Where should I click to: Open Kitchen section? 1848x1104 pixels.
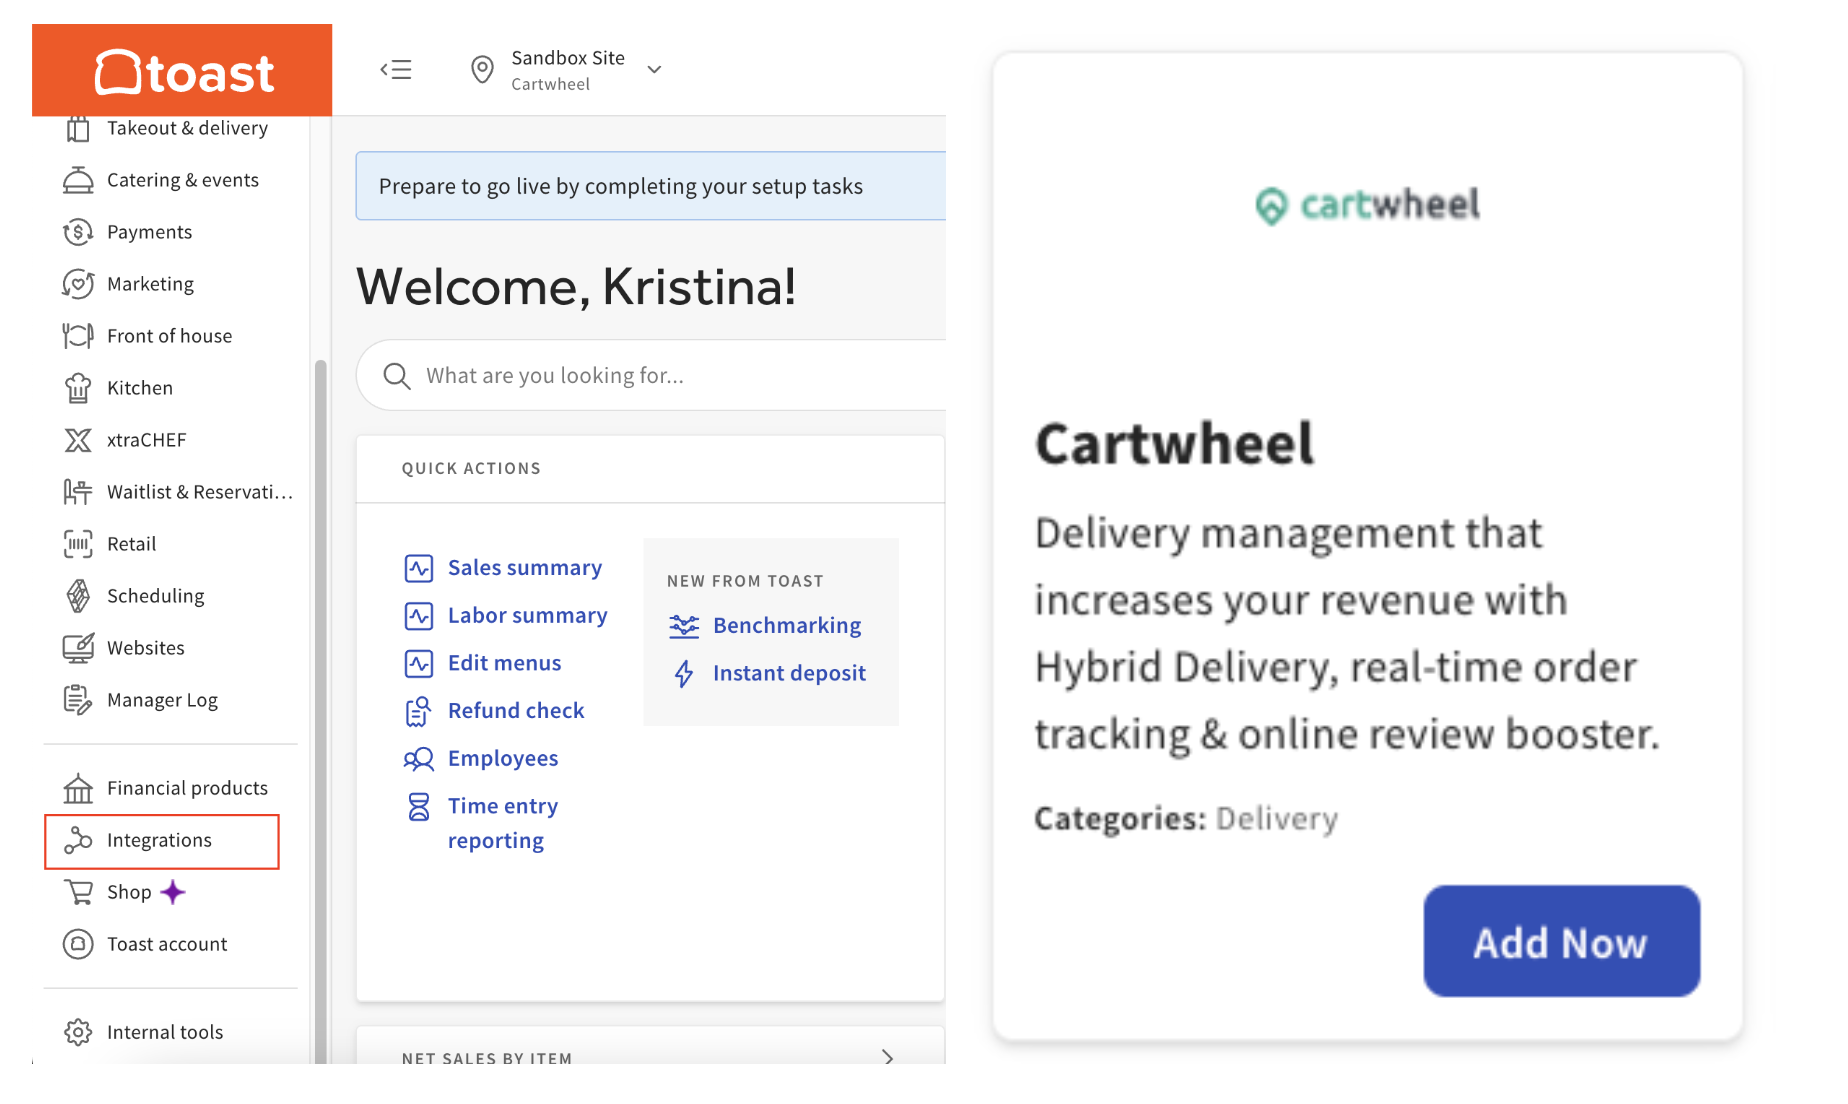point(140,388)
